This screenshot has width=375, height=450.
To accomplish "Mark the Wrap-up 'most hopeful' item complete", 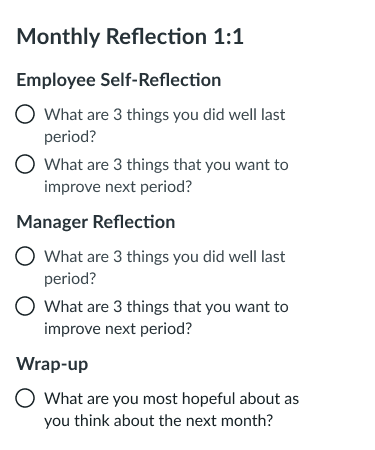I will pyautogui.click(x=25, y=398).
